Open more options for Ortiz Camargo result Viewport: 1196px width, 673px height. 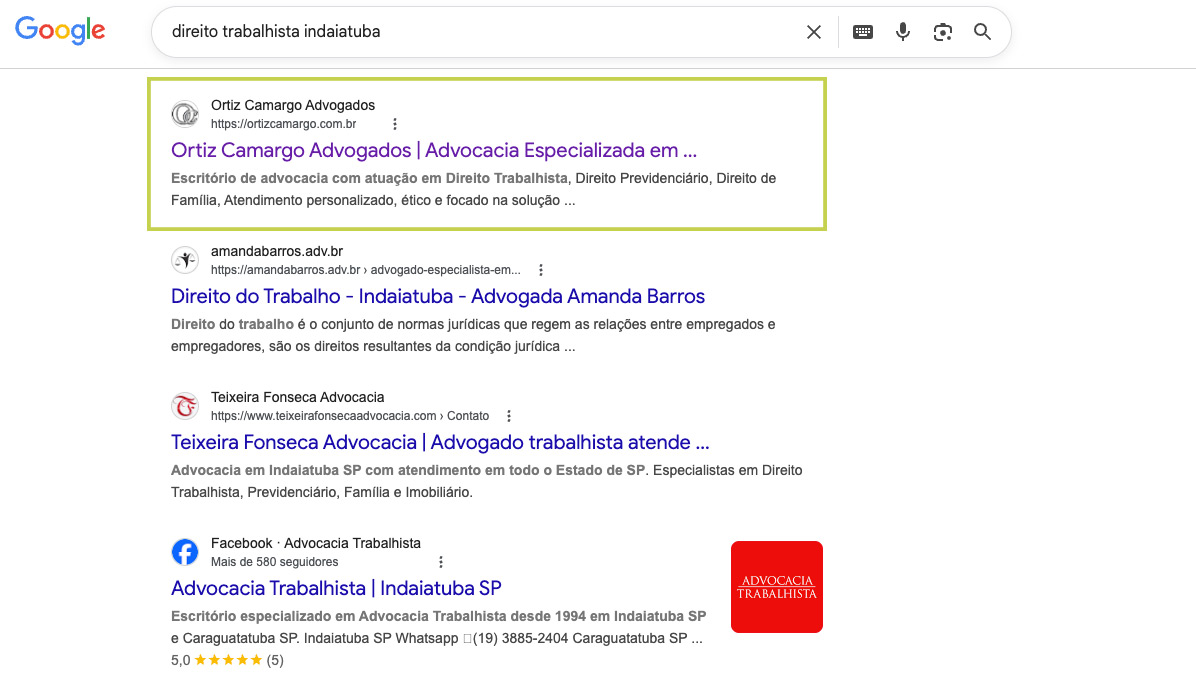tap(395, 124)
